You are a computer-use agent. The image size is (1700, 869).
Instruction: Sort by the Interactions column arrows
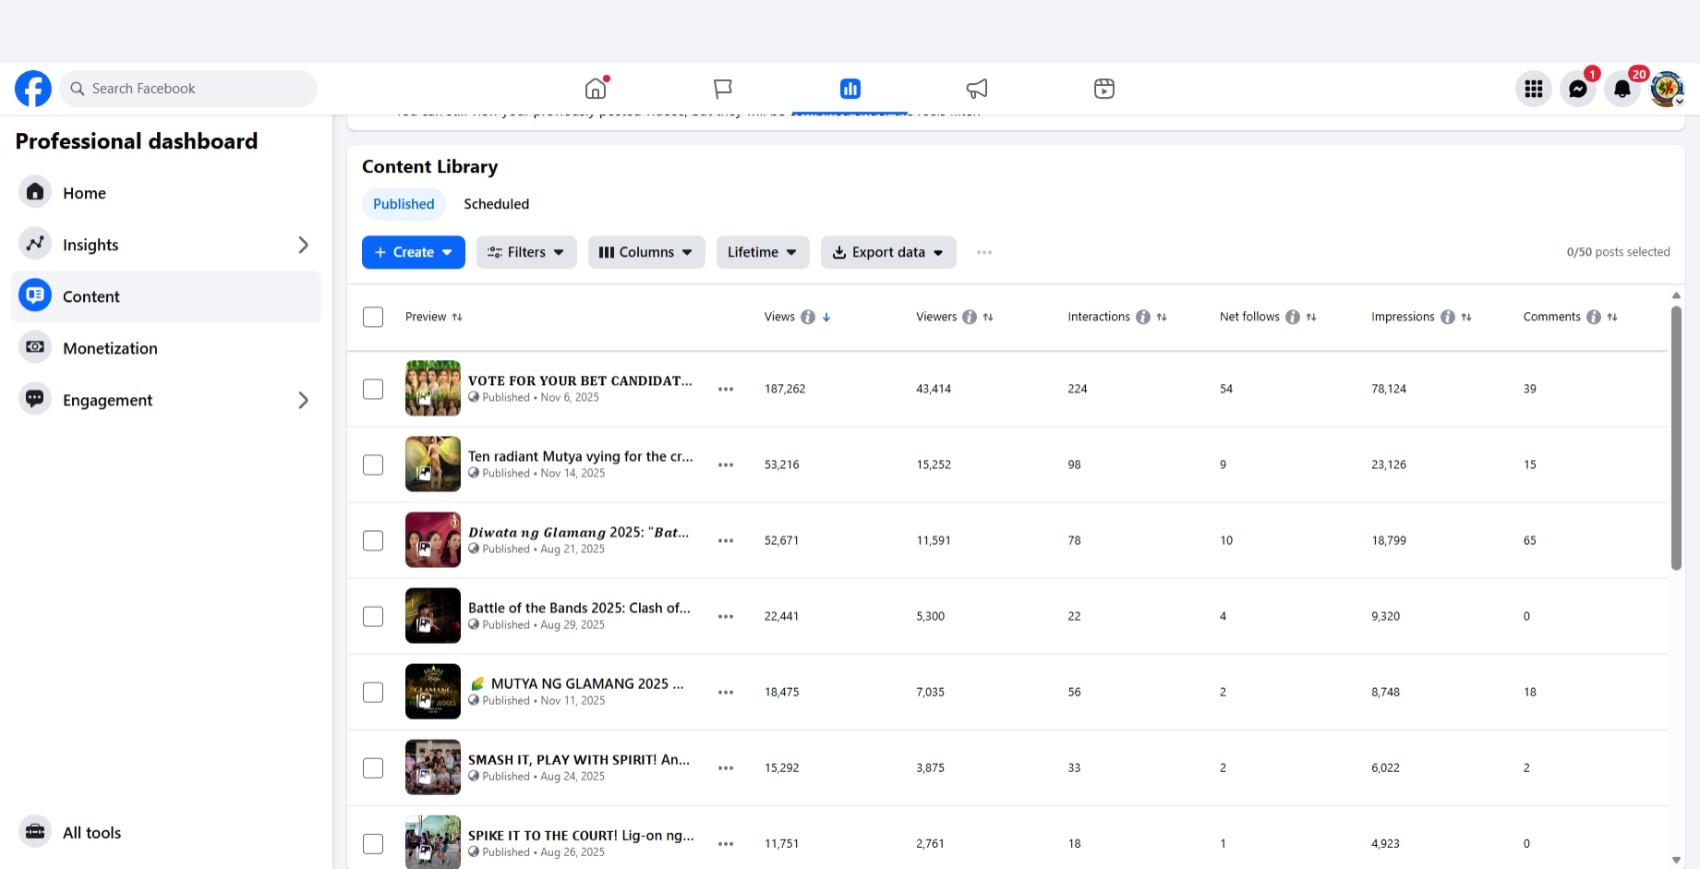click(x=1162, y=317)
